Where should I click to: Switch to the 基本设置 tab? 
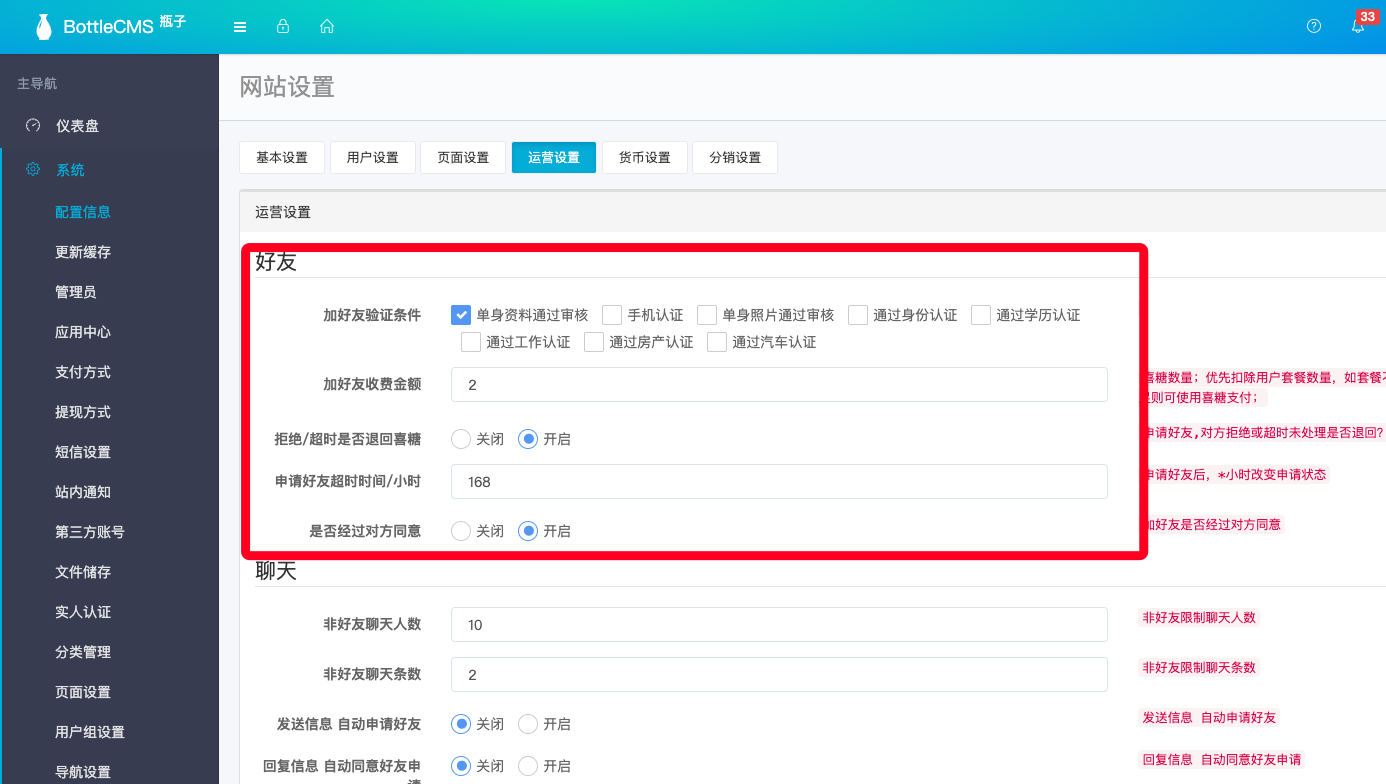pyautogui.click(x=282, y=158)
